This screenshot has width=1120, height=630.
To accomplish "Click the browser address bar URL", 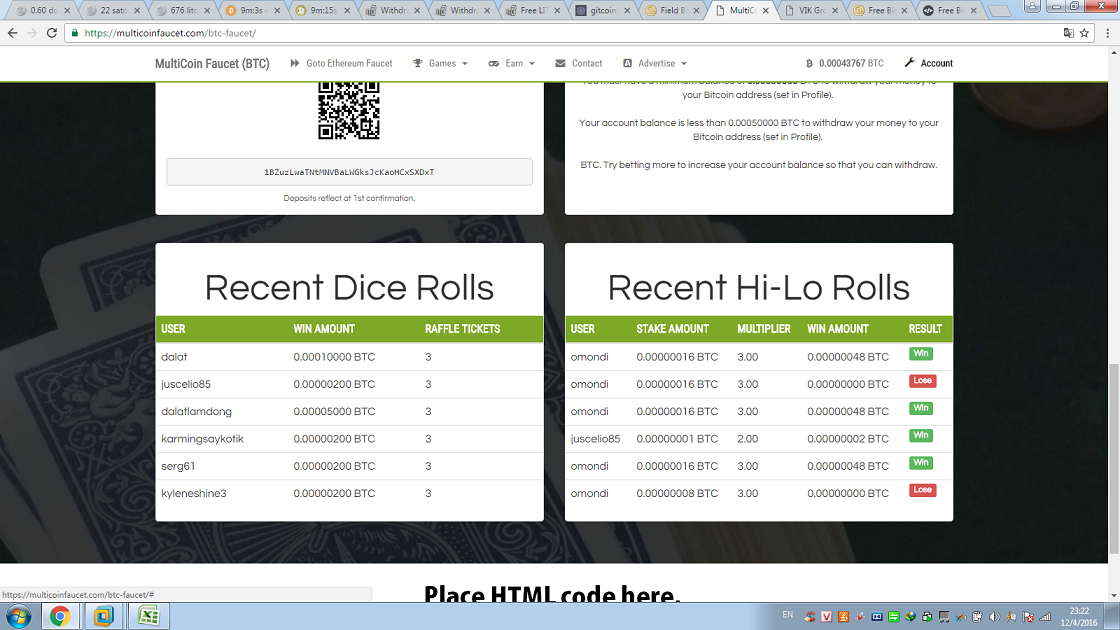I will (x=170, y=33).
